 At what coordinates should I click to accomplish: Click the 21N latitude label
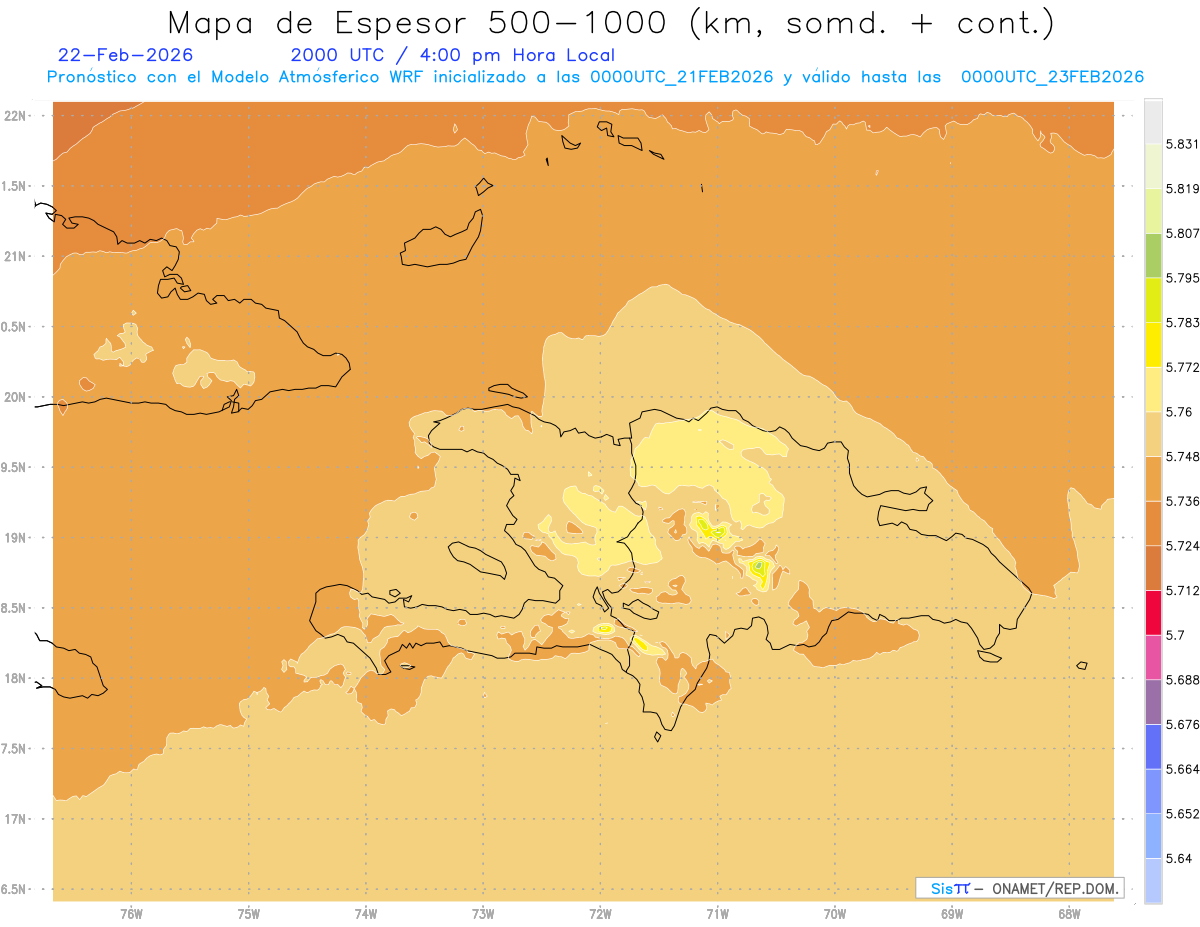tap(17, 257)
